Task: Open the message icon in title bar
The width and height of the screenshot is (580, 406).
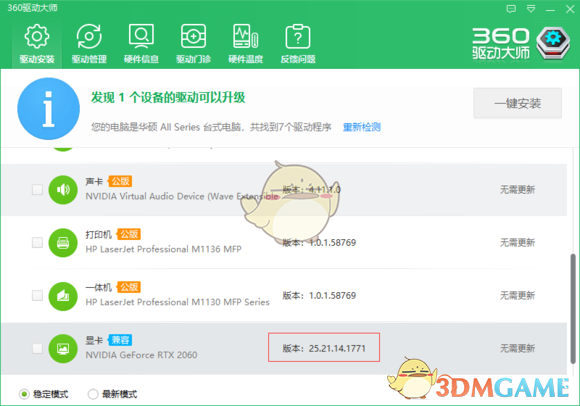Action: click(511, 9)
